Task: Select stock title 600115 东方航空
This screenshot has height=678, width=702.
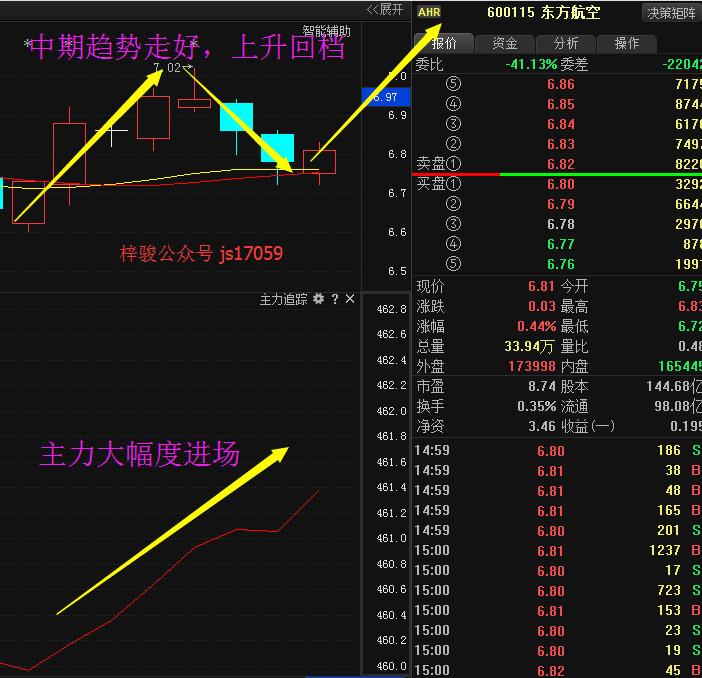Action: tap(544, 13)
